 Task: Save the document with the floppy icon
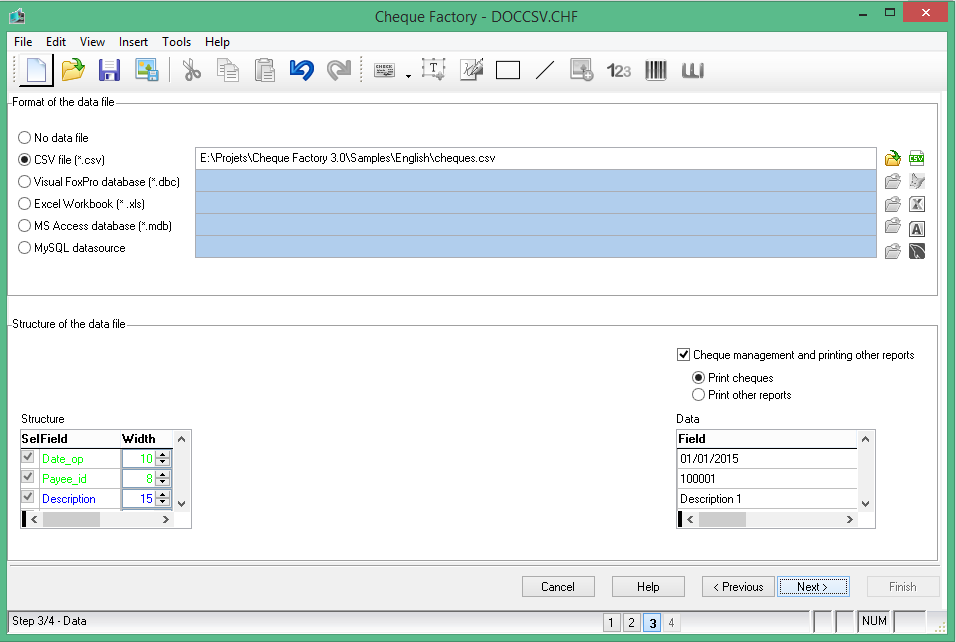(109, 70)
